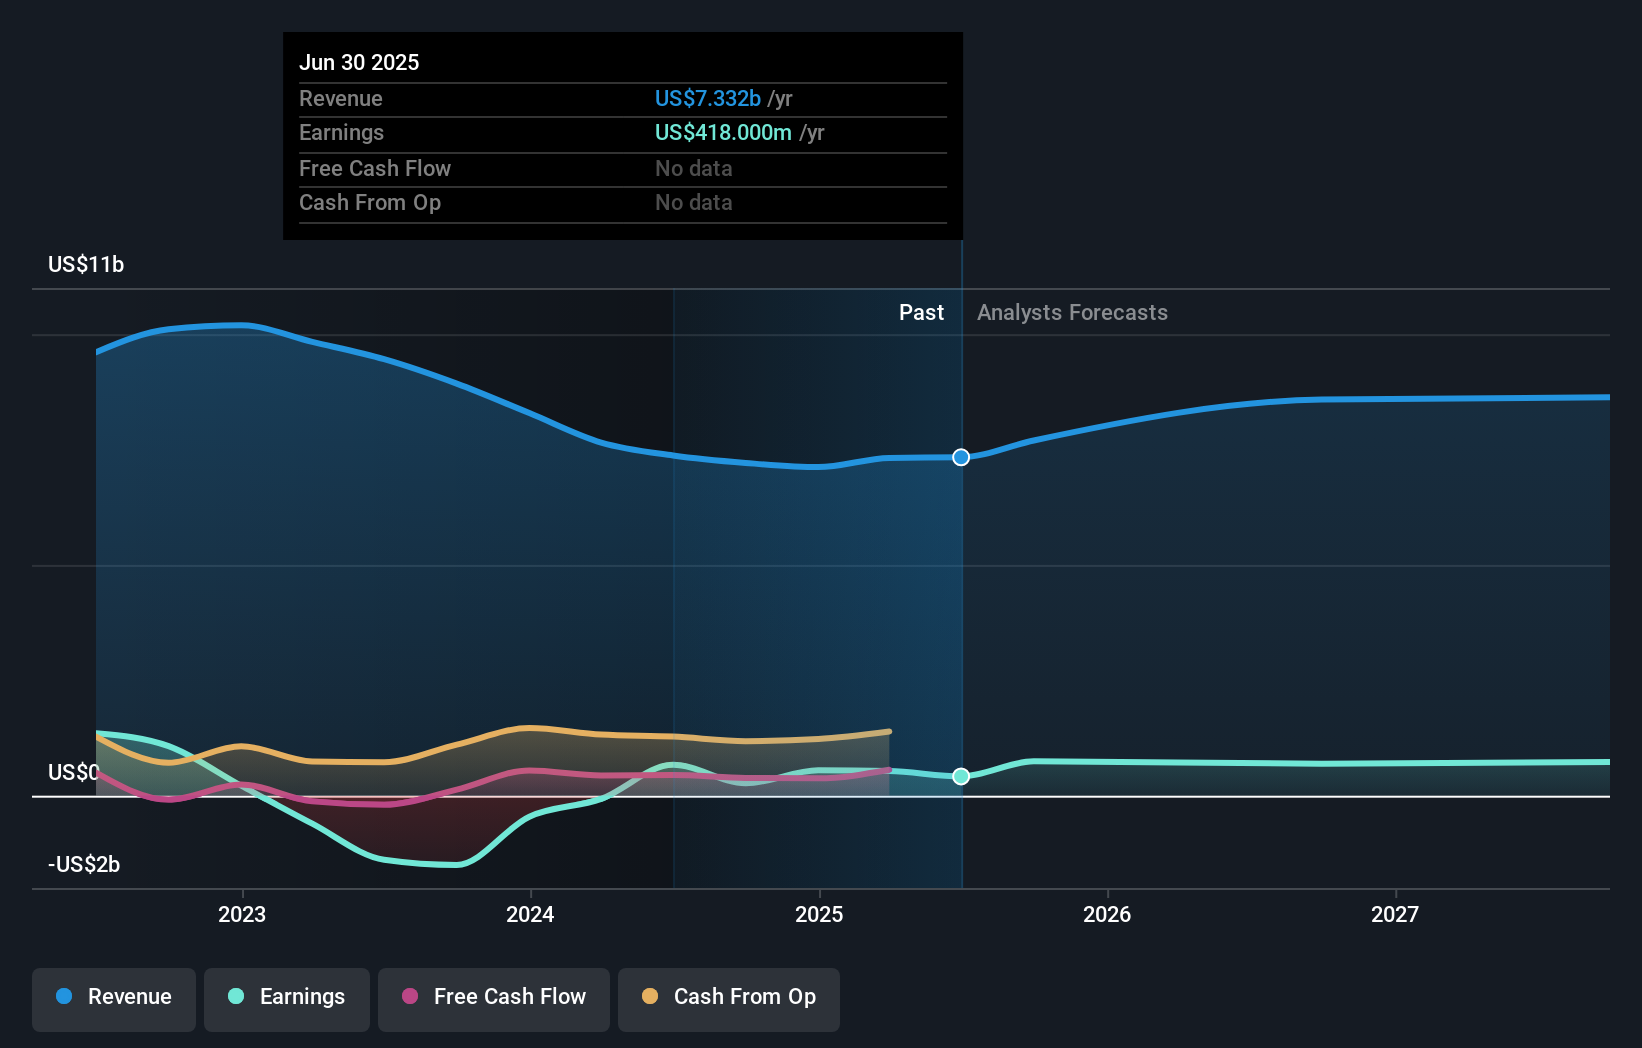Click the Free Cash Flow tooltip row label
The height and width of the screenshot is (1048, 1642).
click(x=375, y=168)
